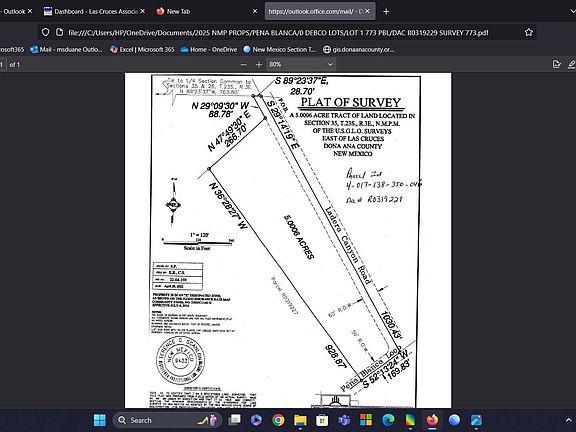Expand the list all tabs chevron
This screenshot has height=432, width=576.
(x=572, y=11)
